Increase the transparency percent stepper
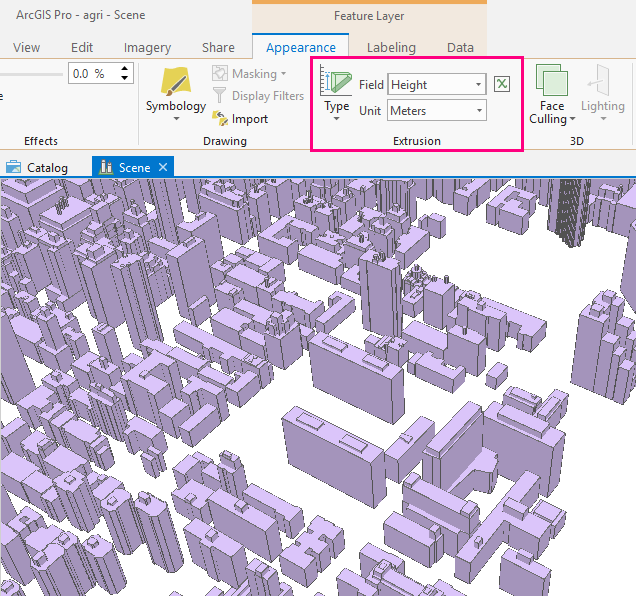The image size is (636, 596). [x=125, y=69]
